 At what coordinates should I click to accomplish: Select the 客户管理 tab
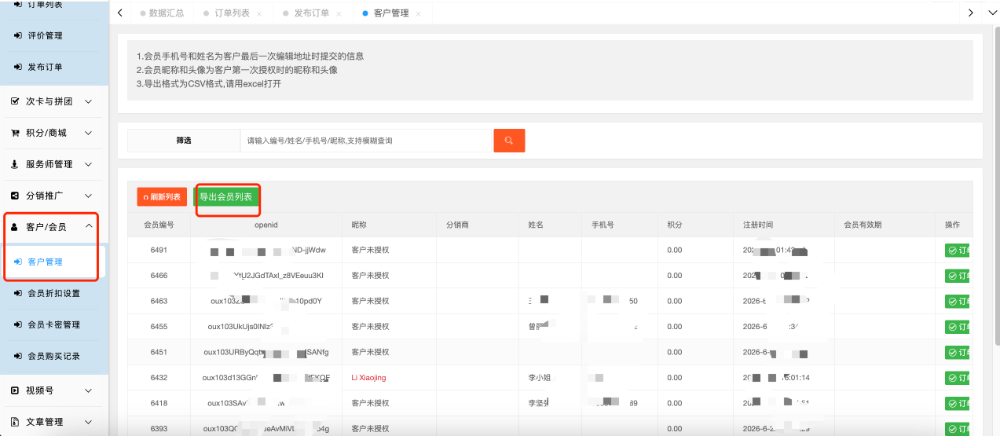coord(391,13)
